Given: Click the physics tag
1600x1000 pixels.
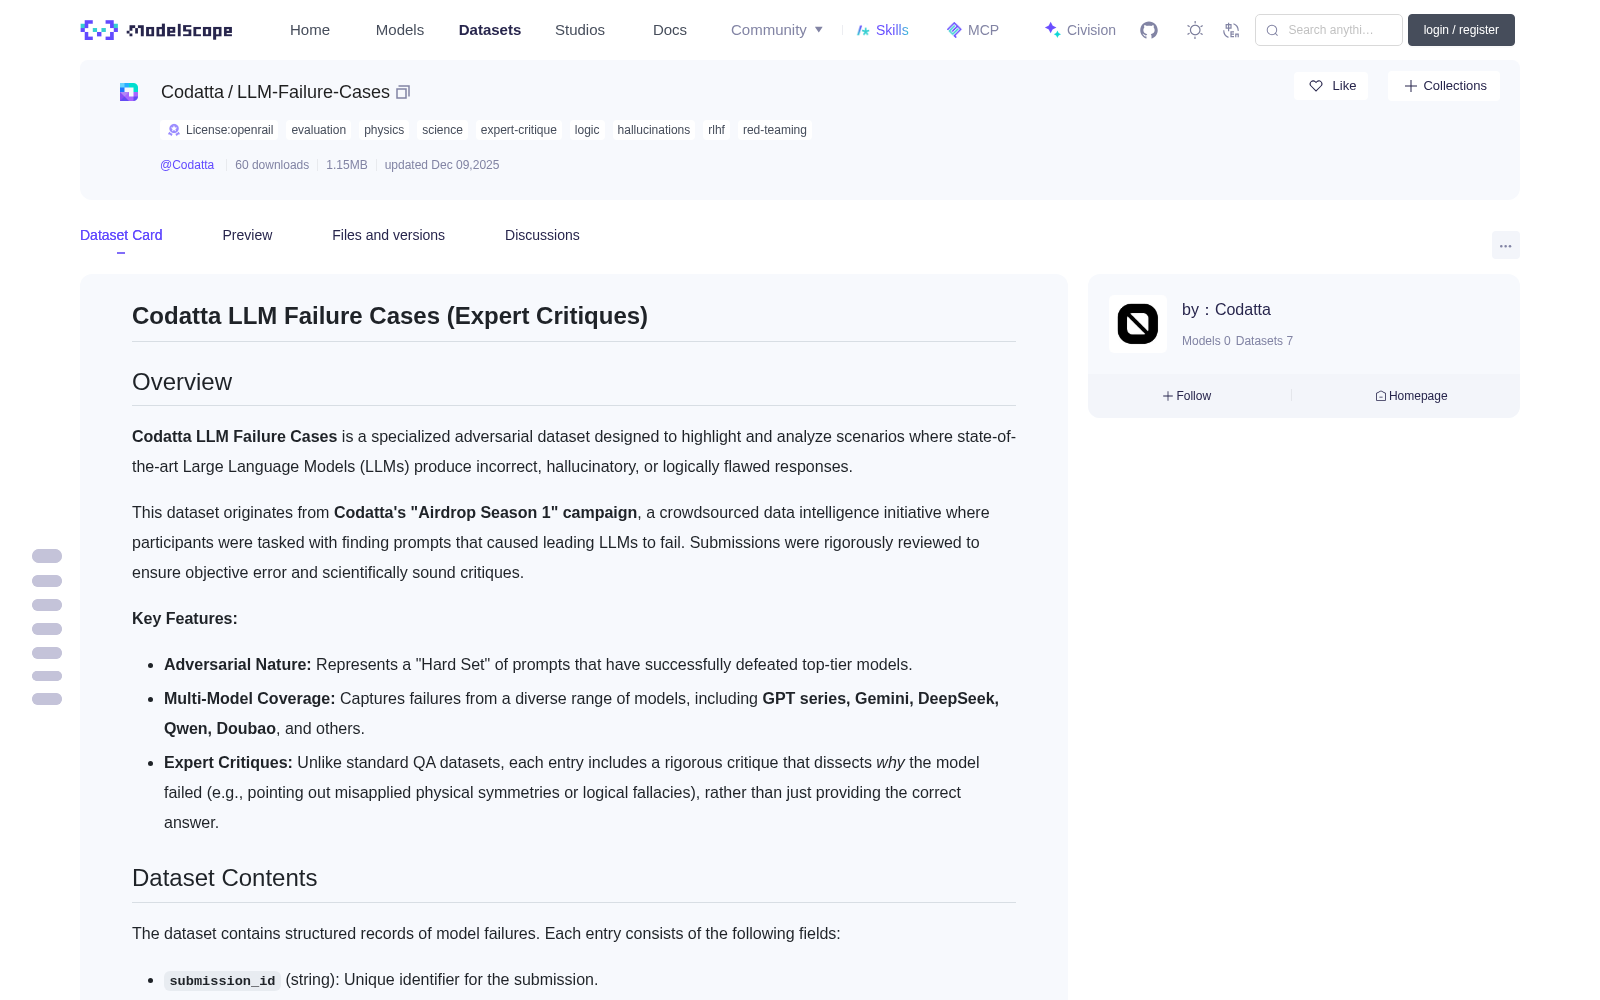Looking at the screenshot, I should 384,130.
